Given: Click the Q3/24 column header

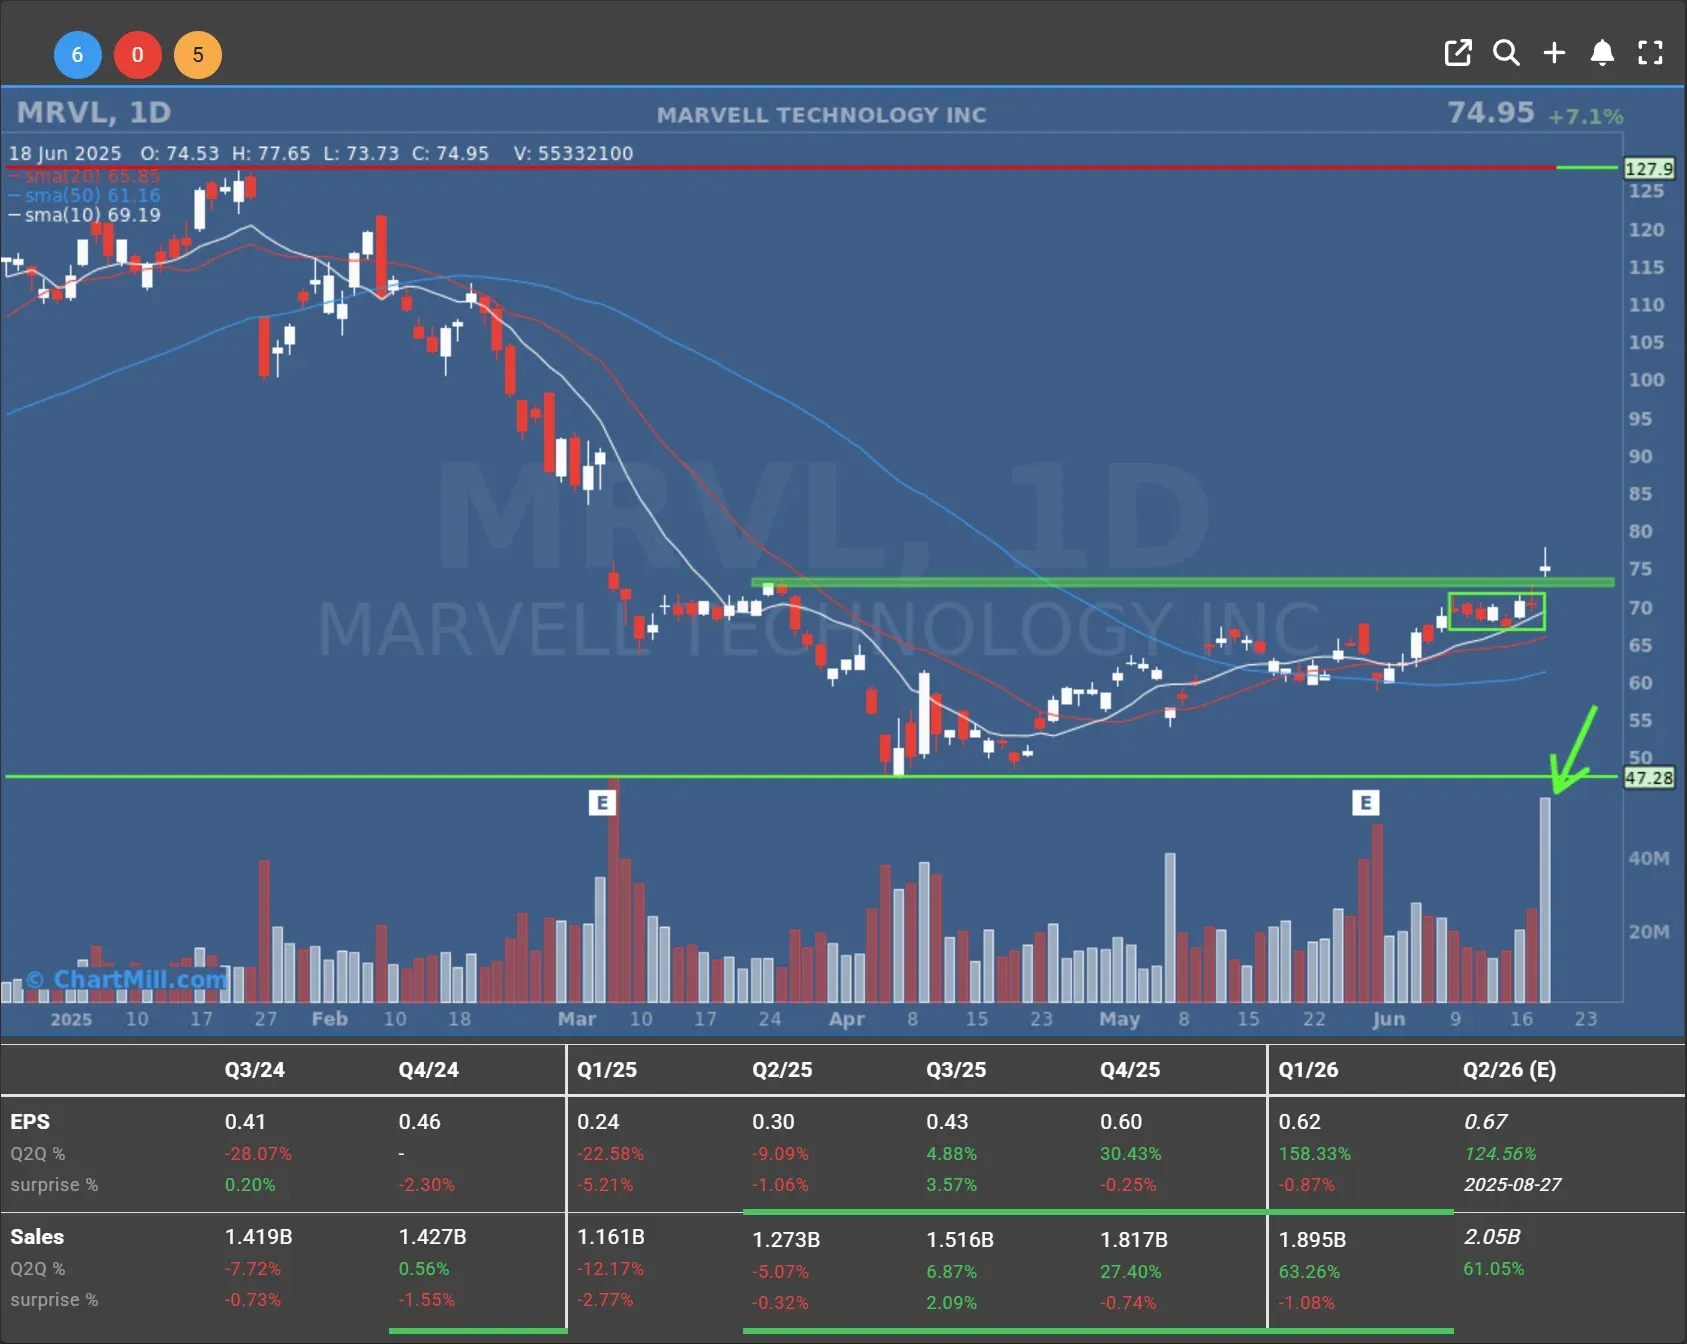Looking at the screenshot, I should [x=255, y=1069].
